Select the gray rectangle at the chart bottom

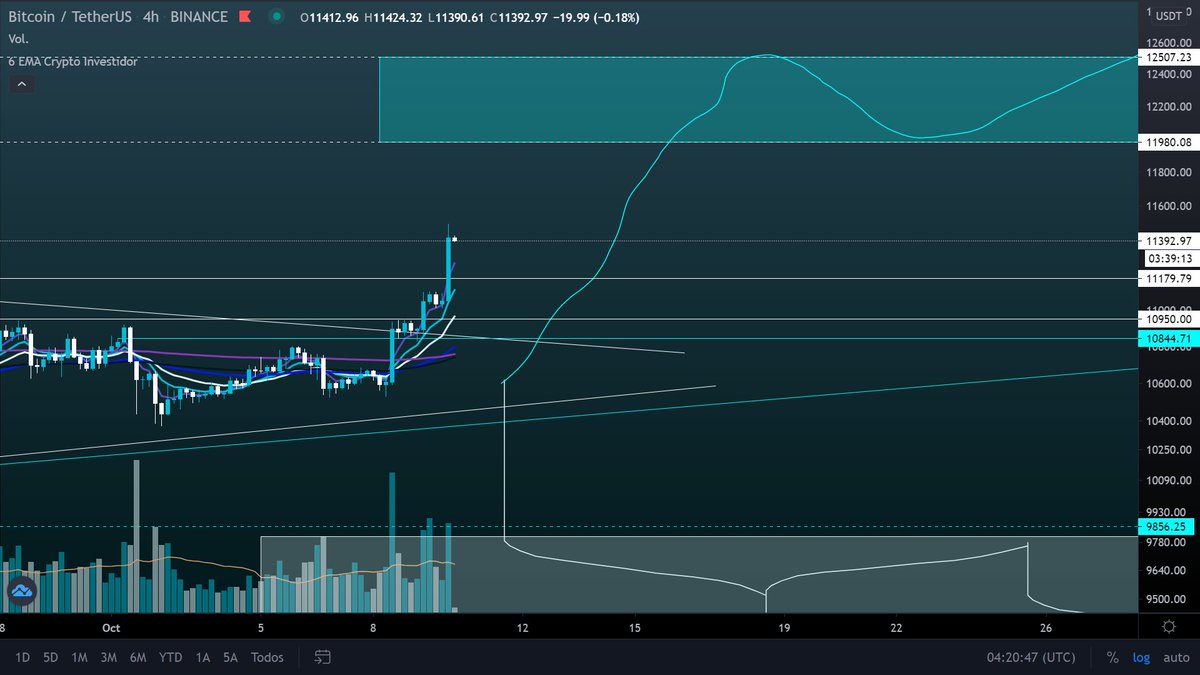coord(699,574)
